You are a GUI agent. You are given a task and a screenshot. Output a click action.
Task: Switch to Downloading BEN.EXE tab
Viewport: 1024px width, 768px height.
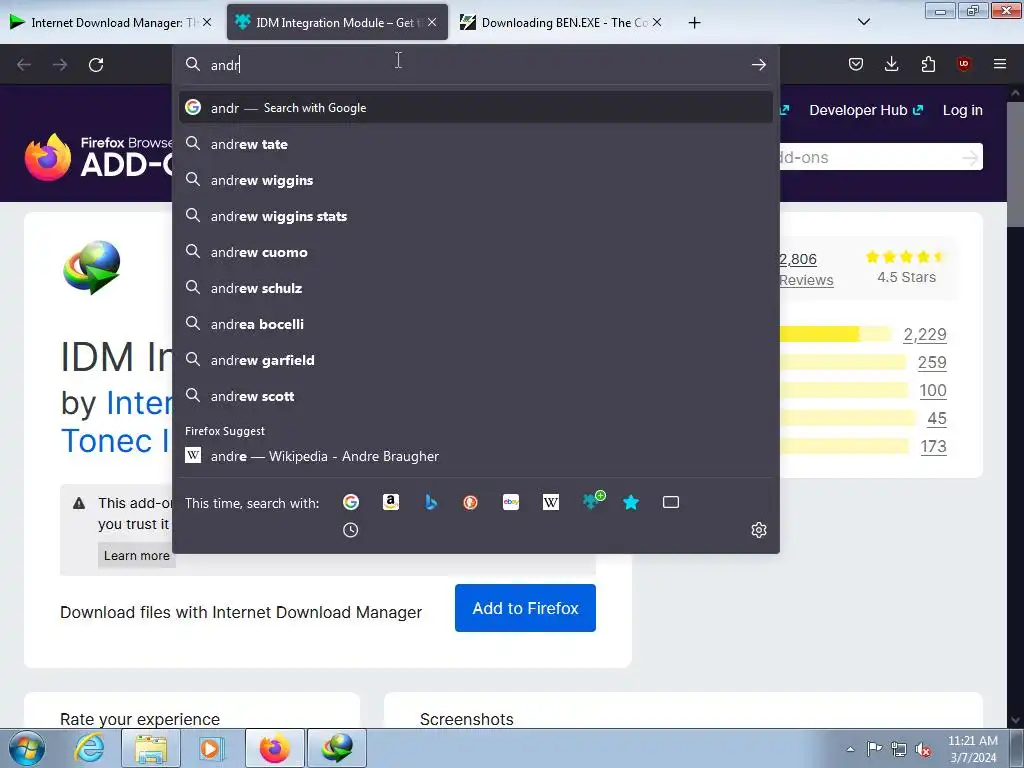[562, 22]
